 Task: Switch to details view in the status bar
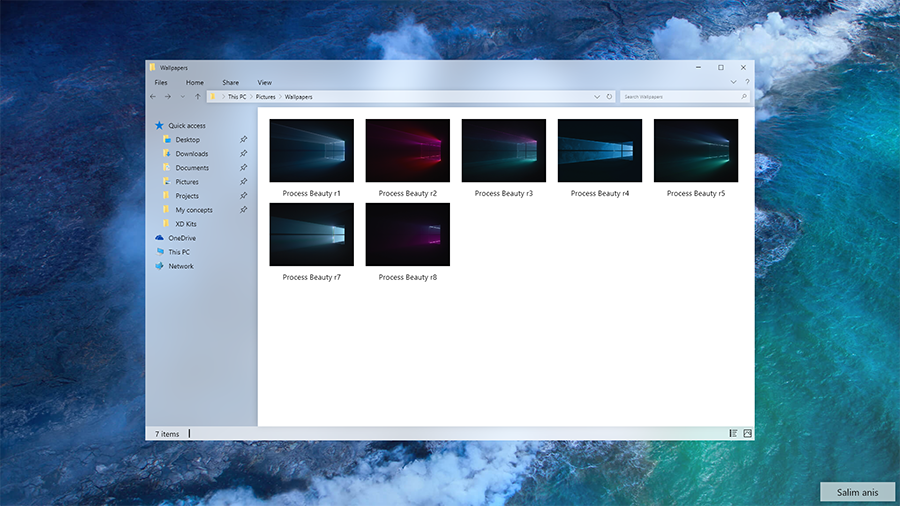coord(733,433)
